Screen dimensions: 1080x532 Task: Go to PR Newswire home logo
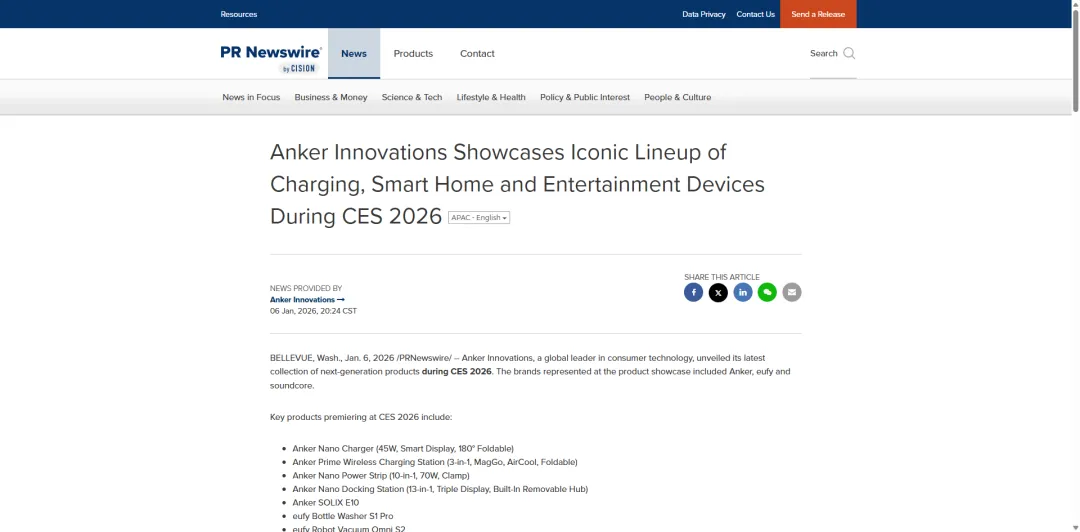click(271, 56)
